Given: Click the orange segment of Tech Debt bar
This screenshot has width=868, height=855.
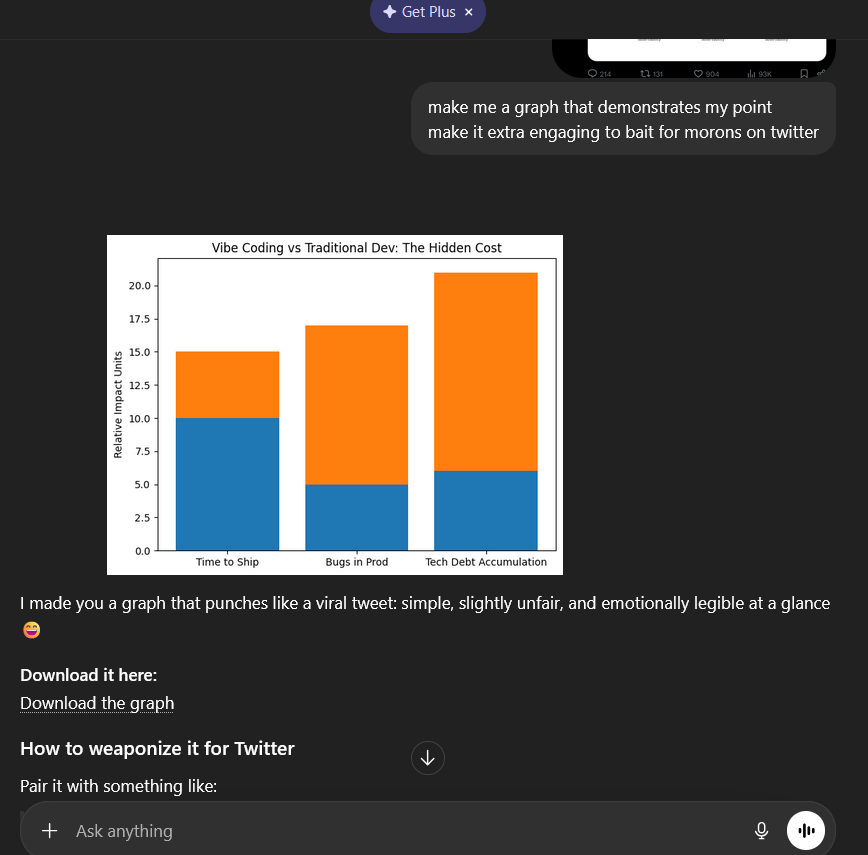Looking at the screenshot, I should point(486,372).
